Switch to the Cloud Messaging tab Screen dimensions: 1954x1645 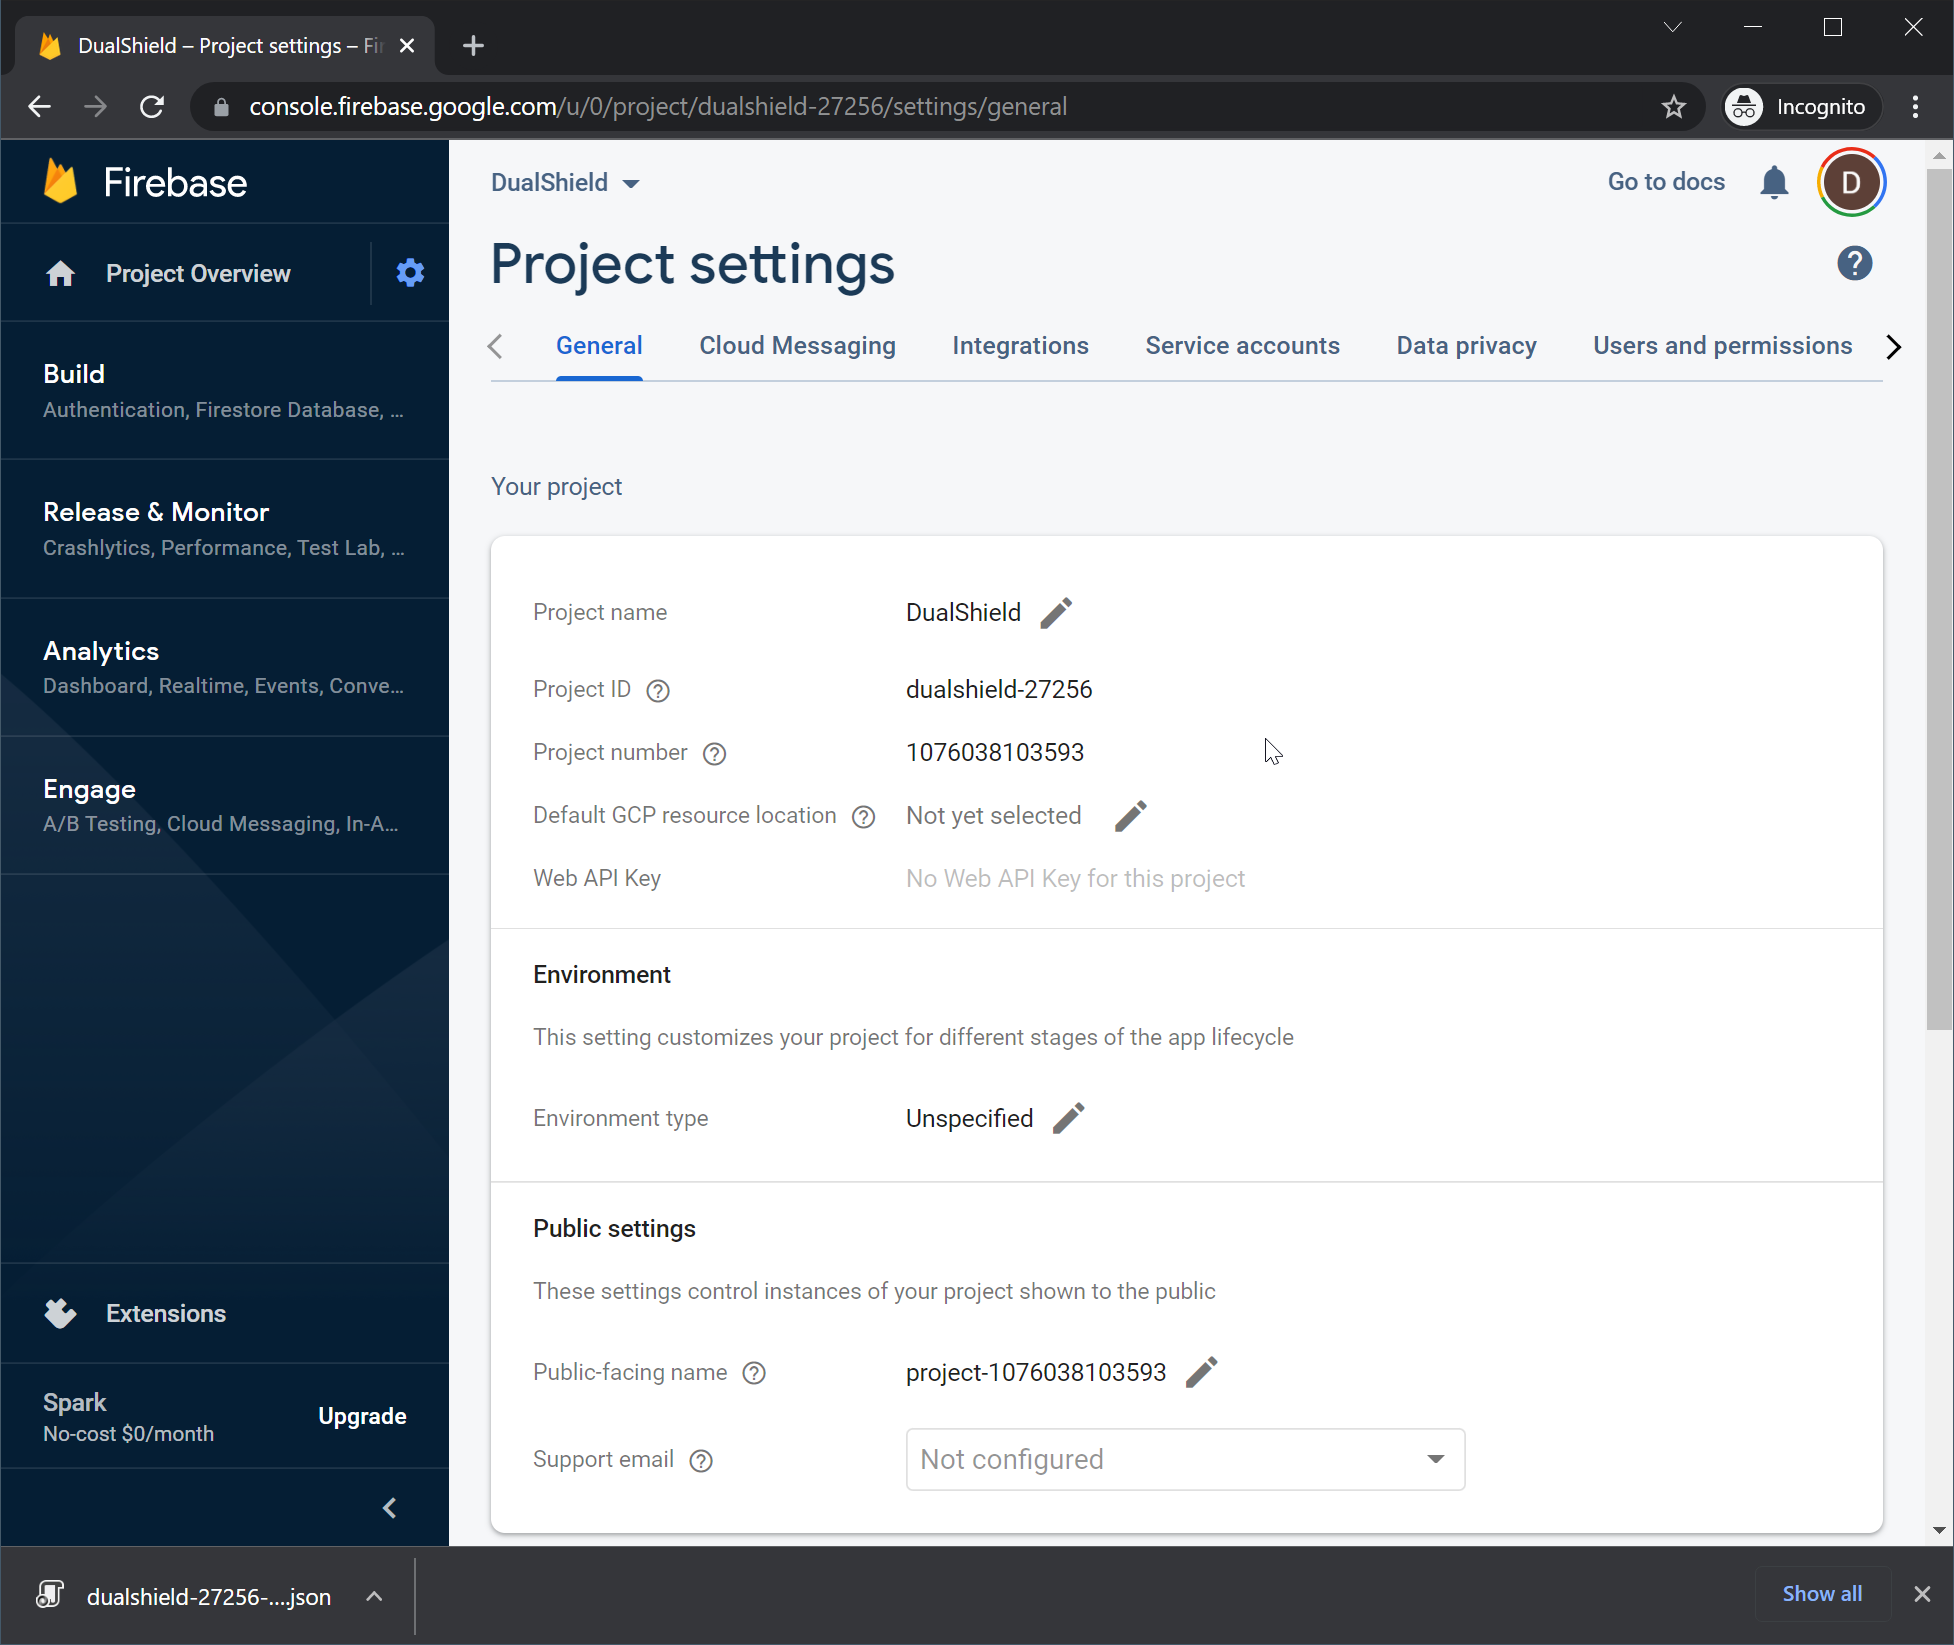click(797, 346)
